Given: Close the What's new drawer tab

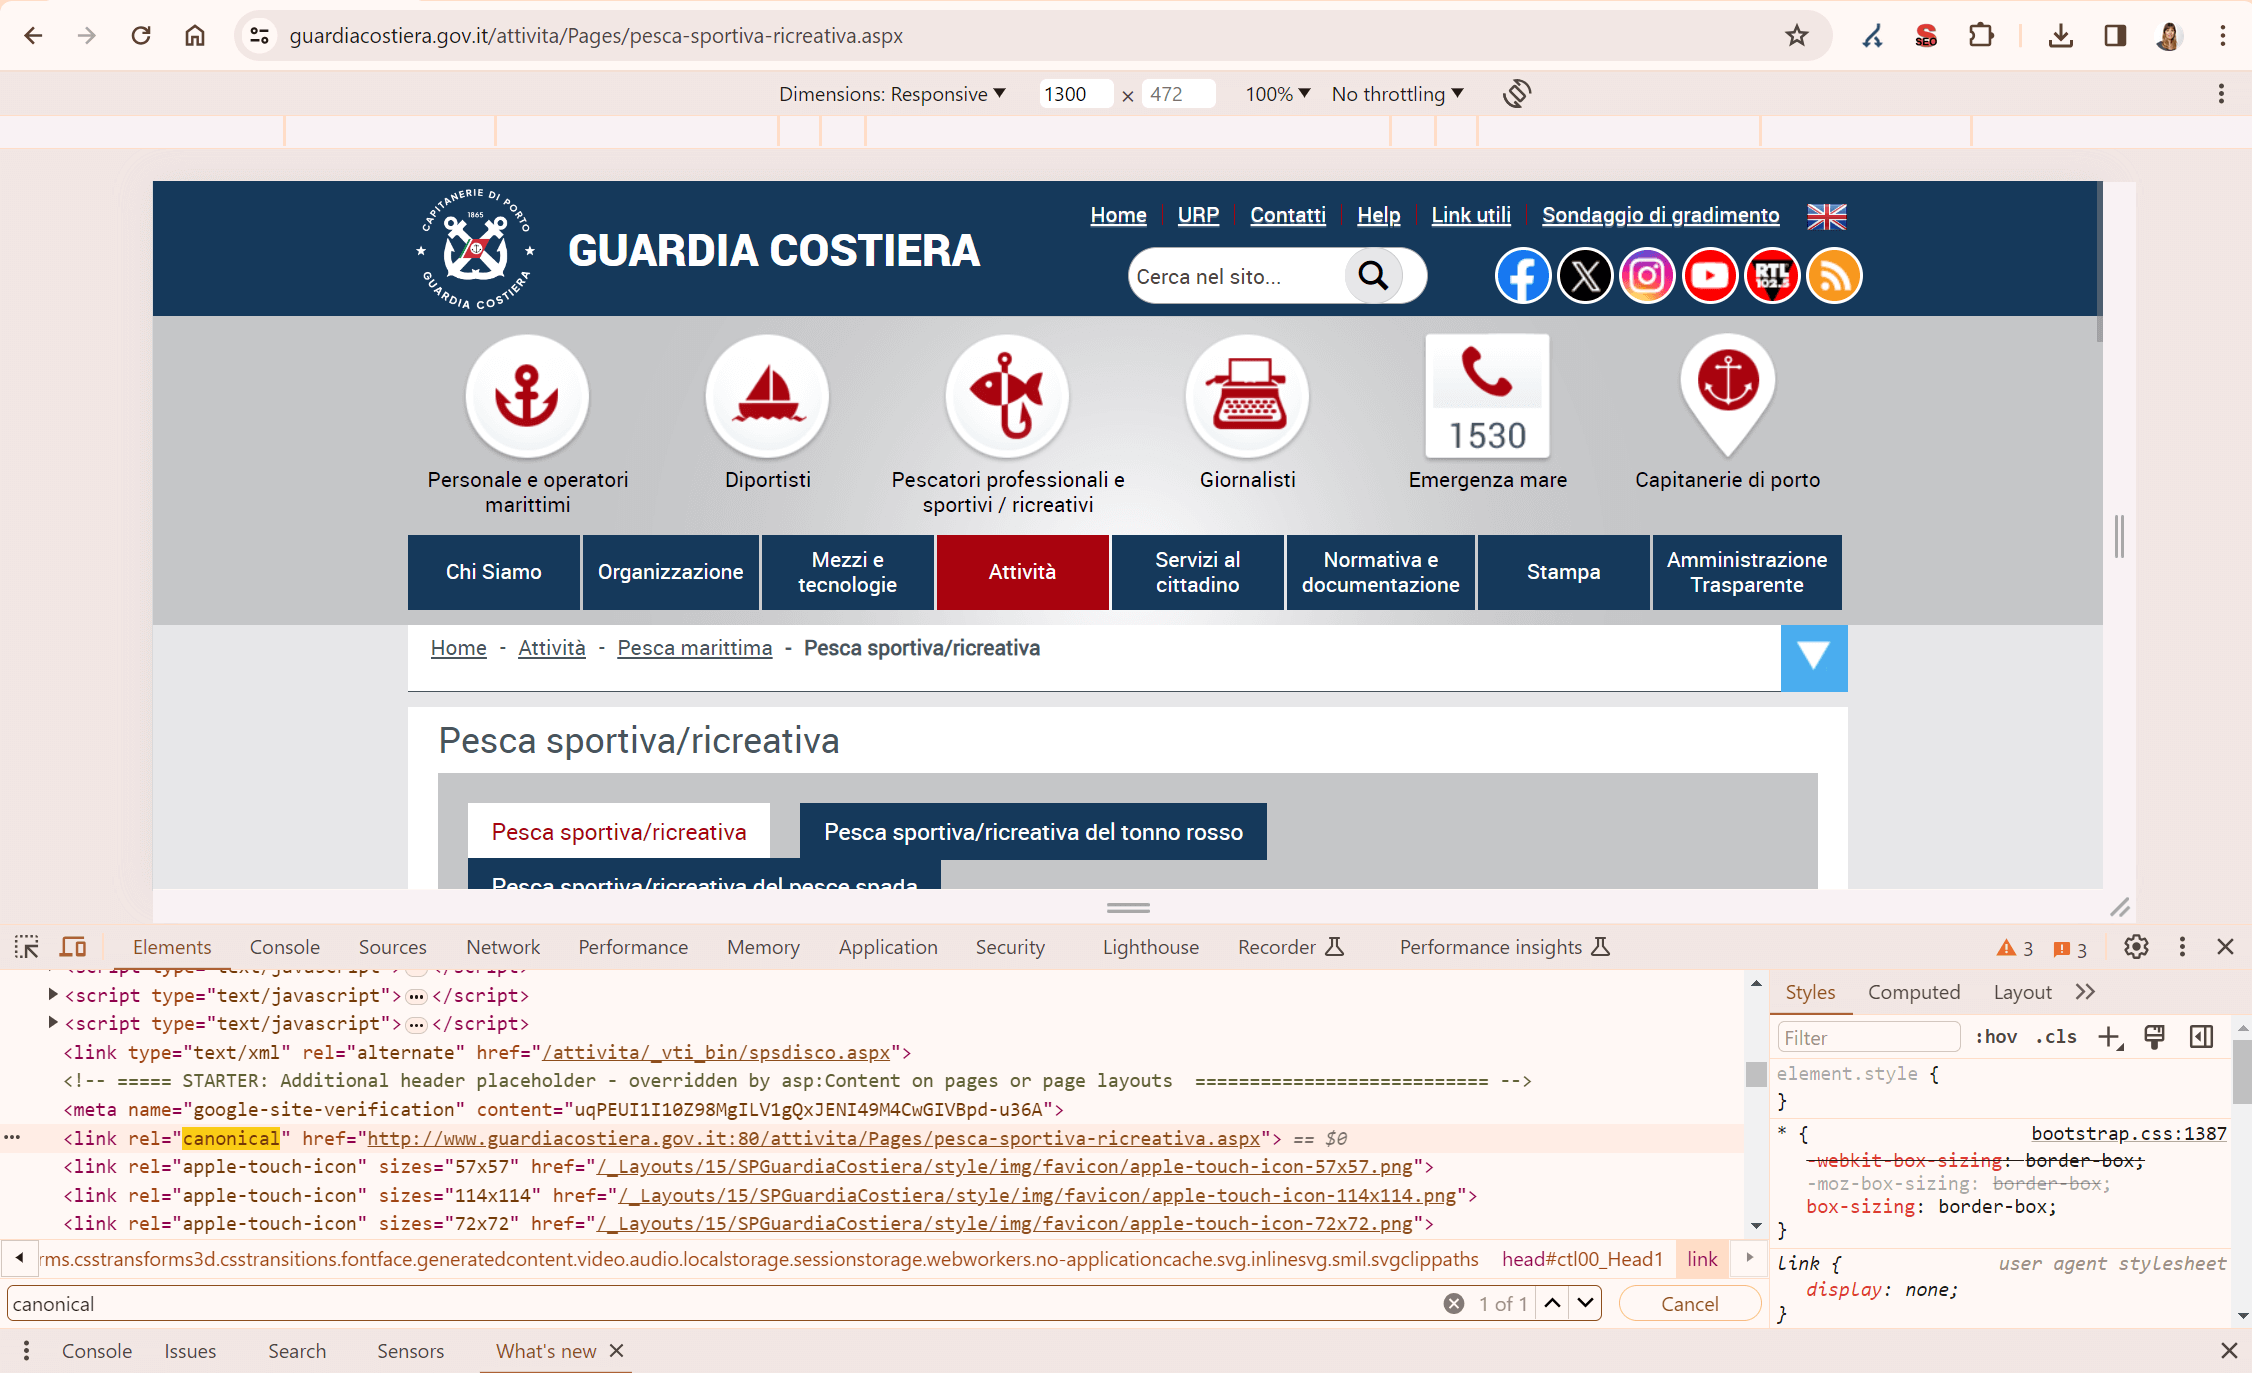Looking at the screenshot, I should (x=617, y=1350).
